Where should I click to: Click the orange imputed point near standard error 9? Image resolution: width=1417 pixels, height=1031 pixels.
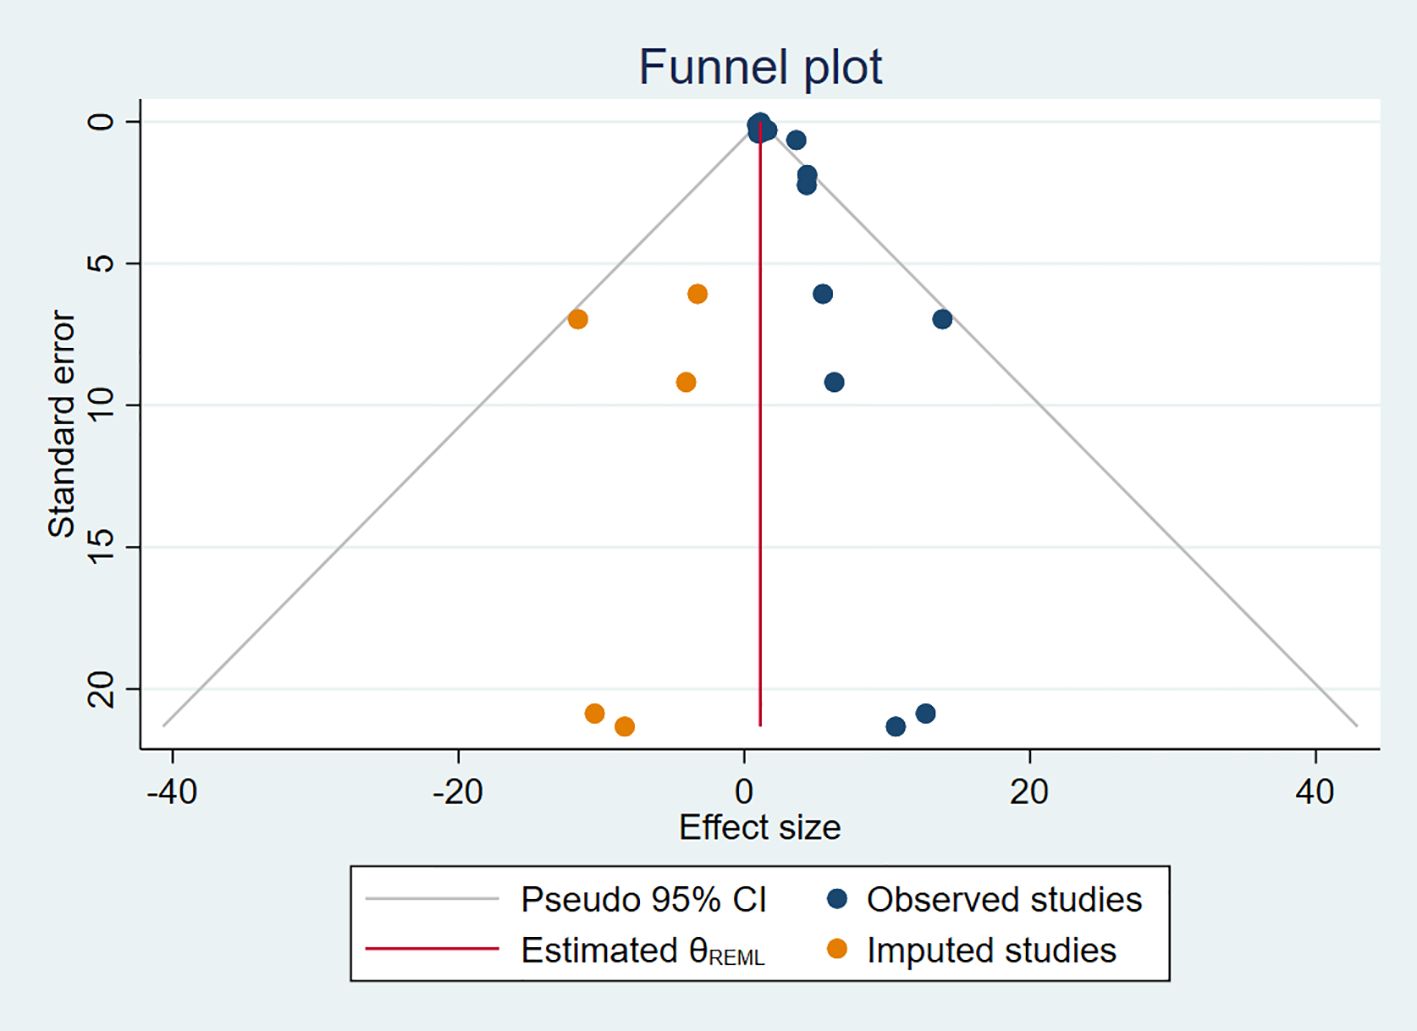tap(686, 382)
